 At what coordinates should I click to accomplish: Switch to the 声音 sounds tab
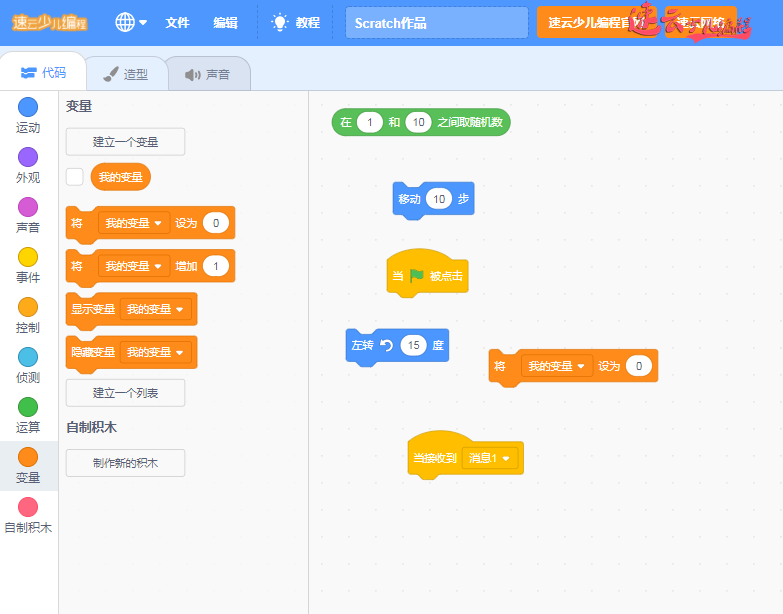[x=207, y=74]
